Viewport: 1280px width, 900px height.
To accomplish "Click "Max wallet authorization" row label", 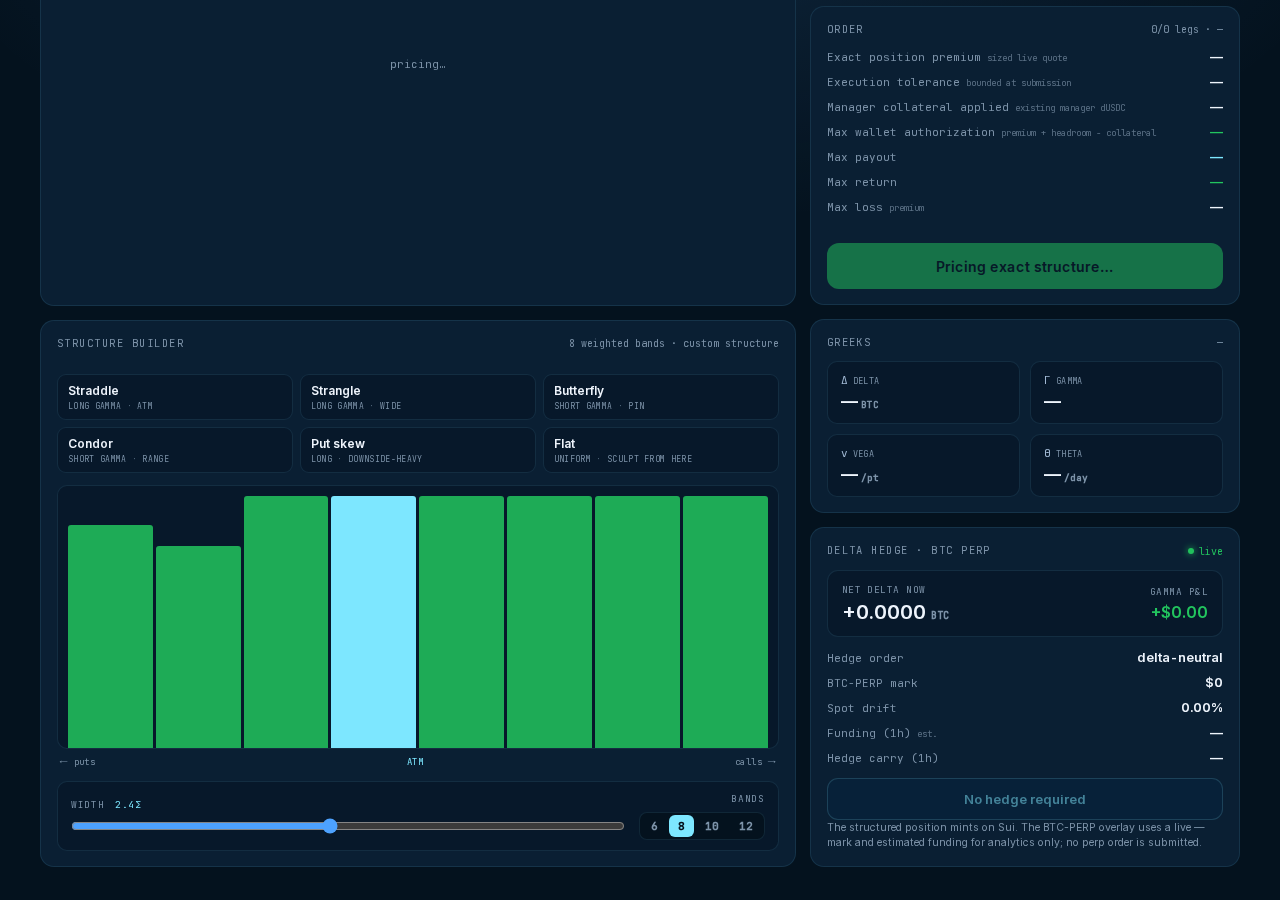I will click(911, 132).
